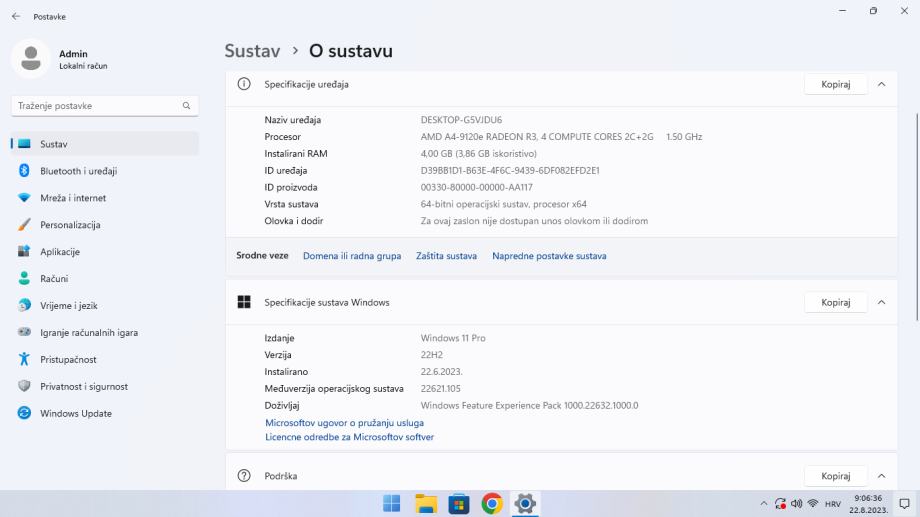Copy Podrška info with Kopiraj
Image resolution: width=920 pixels, height=517 pixels.
point(836,476)
